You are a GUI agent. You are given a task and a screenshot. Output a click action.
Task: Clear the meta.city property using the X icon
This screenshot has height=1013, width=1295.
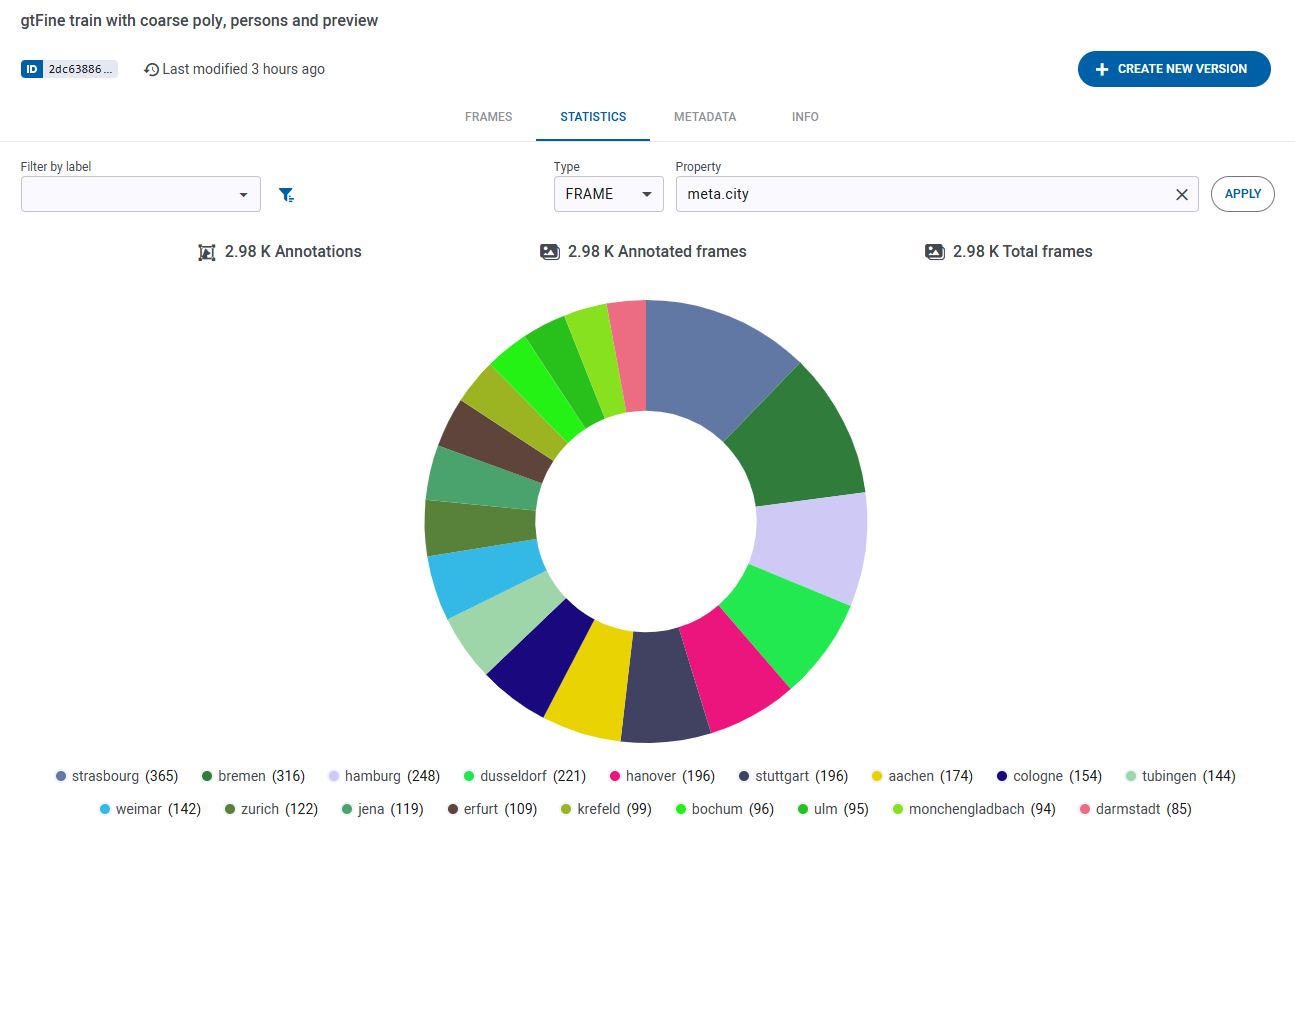point(1182,194)
